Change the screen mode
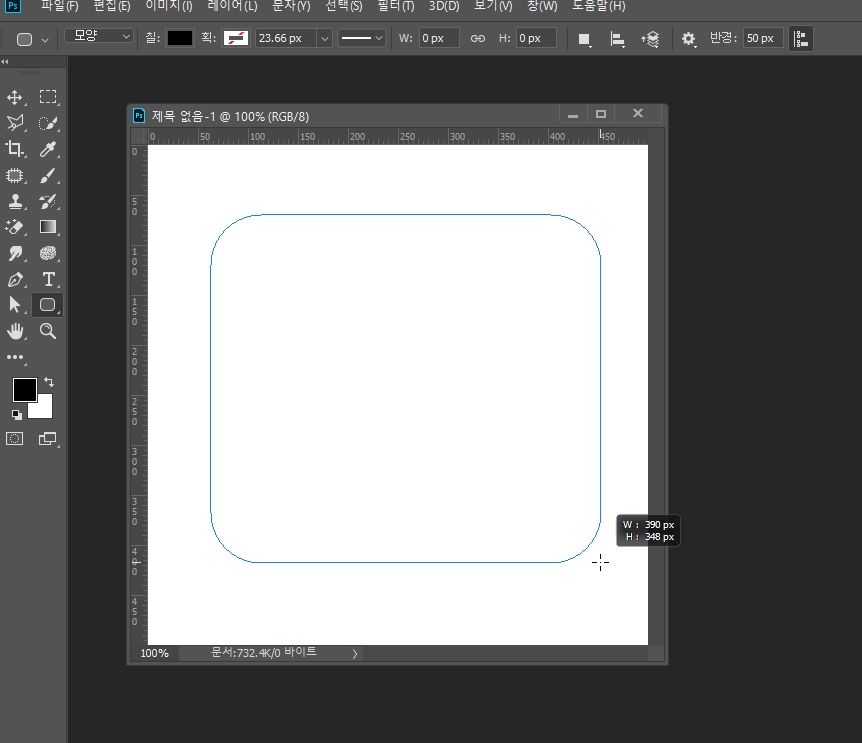The width and height of the screenshot is (862, 743). pyautogui.click(x=48, y=439)
